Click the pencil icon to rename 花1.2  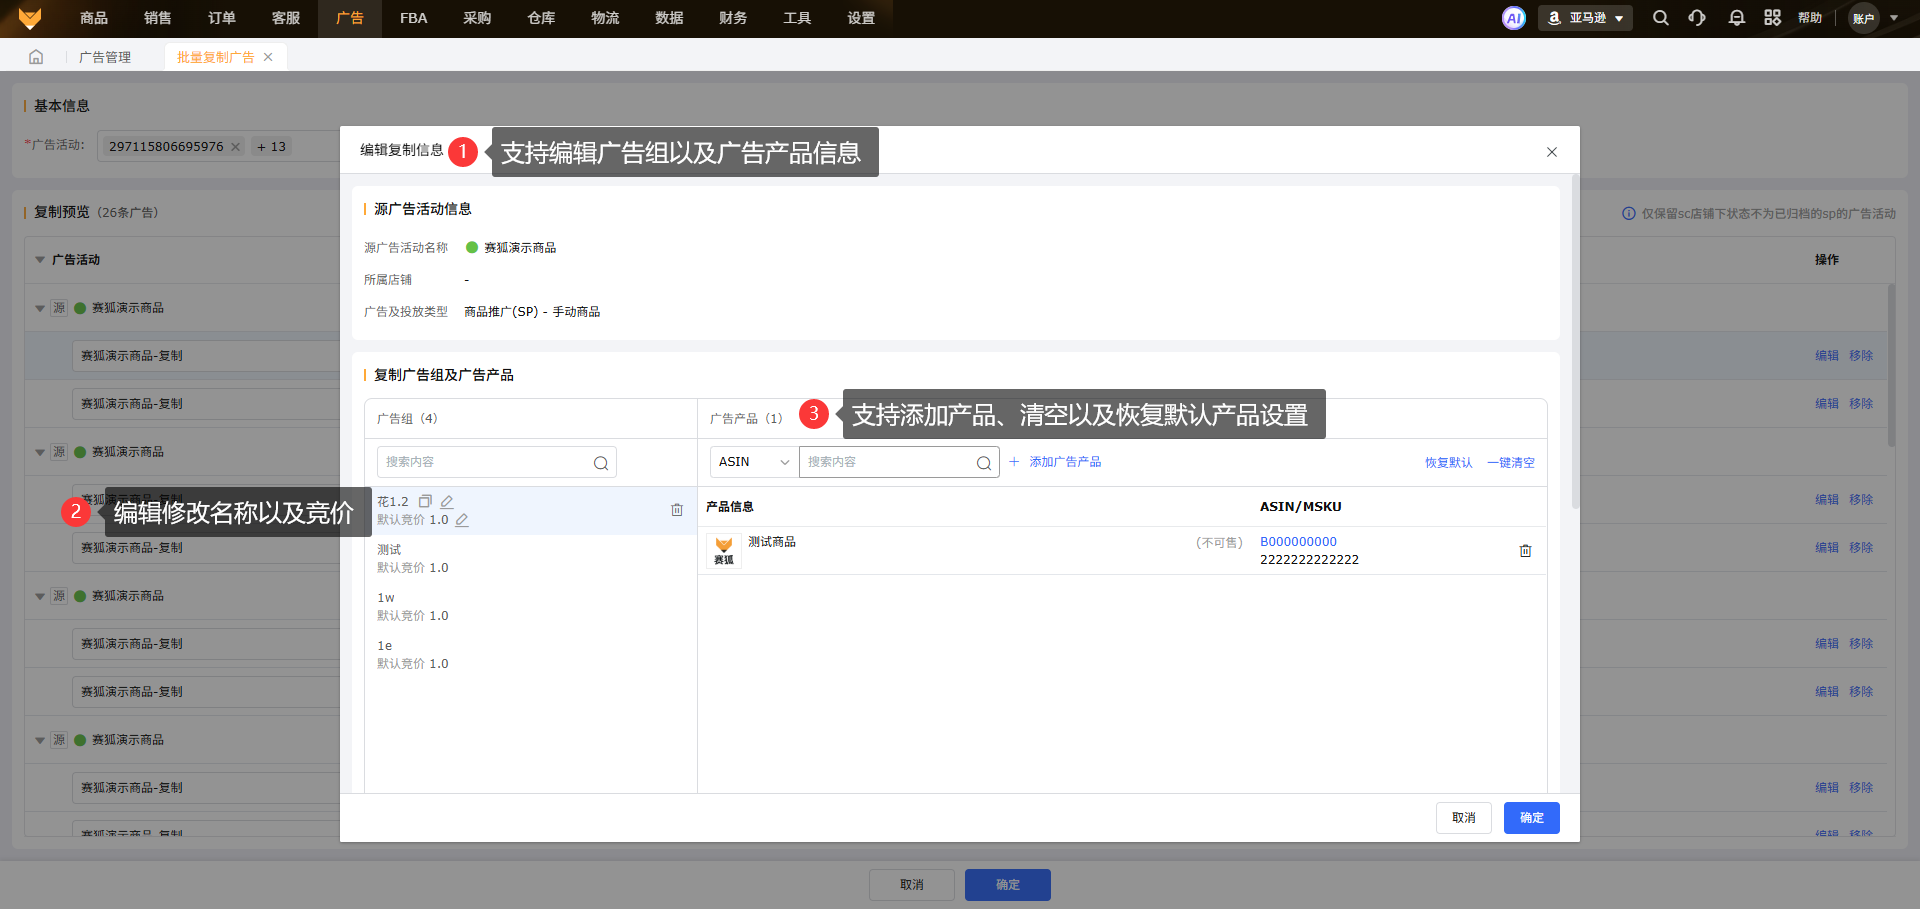[x=447, y=501]
